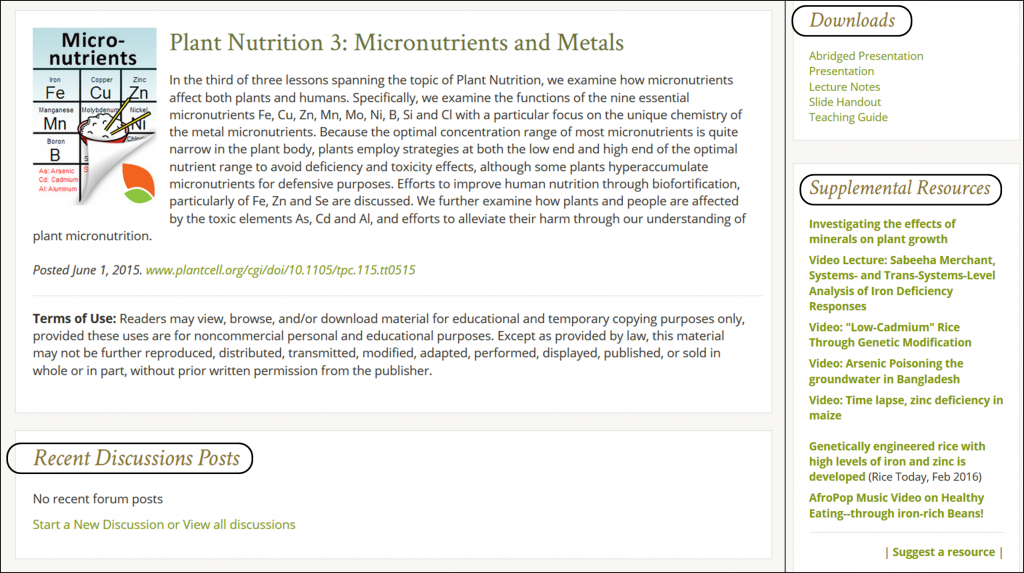Click the Micronutrients lesson thumbnail image
The height and width of the screenshot is (573, 1024).
(x=94, y=116)
